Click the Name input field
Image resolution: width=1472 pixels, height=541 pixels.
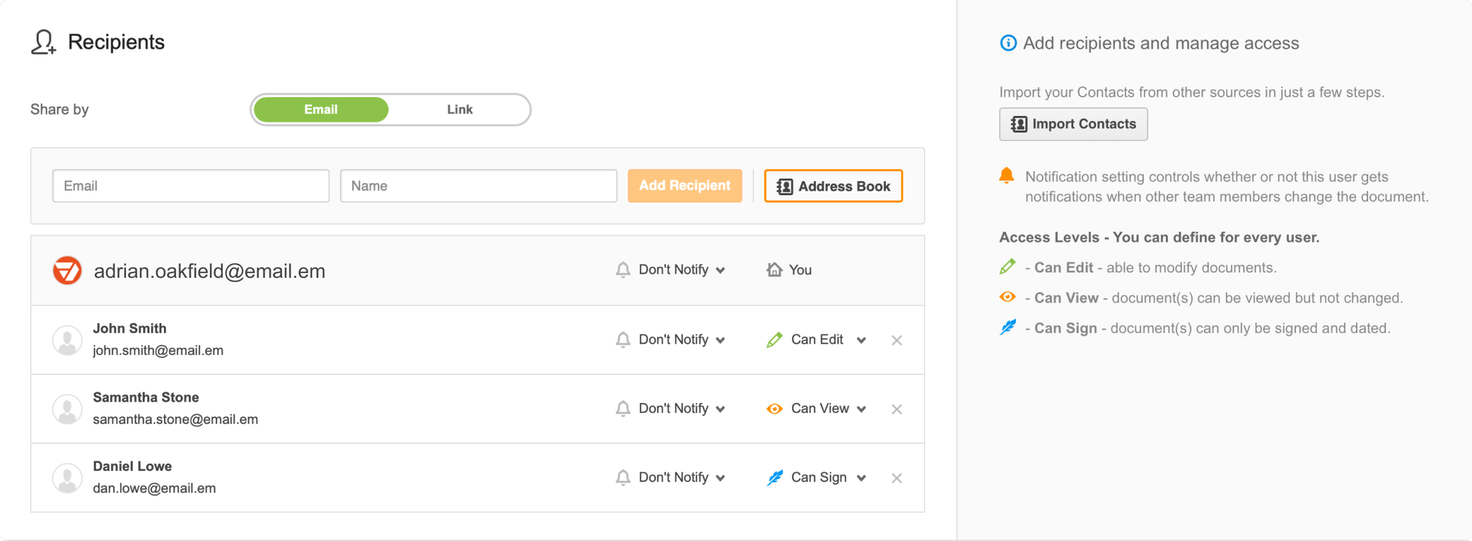tap(478, 186)
